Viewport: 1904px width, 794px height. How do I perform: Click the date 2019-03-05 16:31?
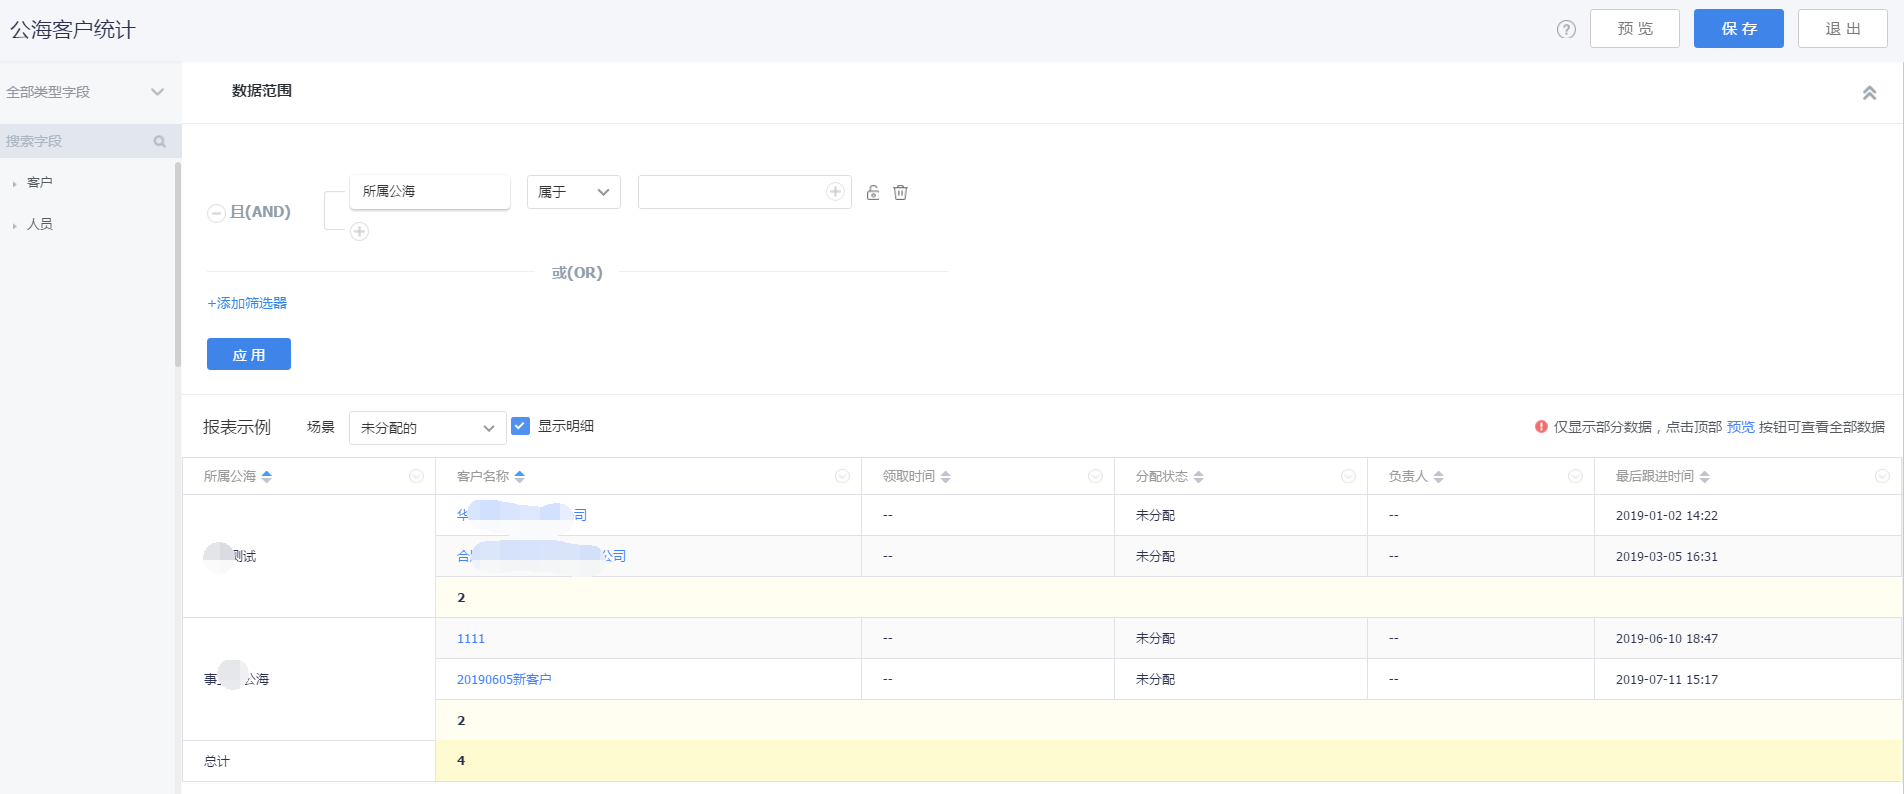tap(1667, 557)
